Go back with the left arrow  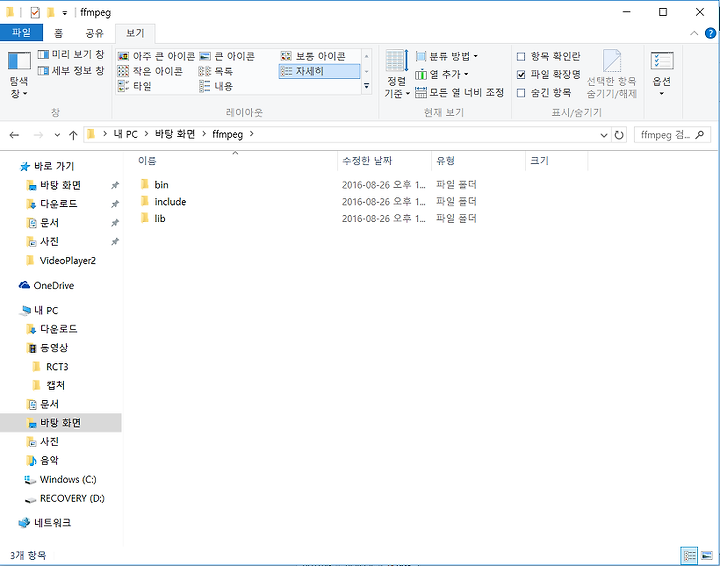(14, 135)
